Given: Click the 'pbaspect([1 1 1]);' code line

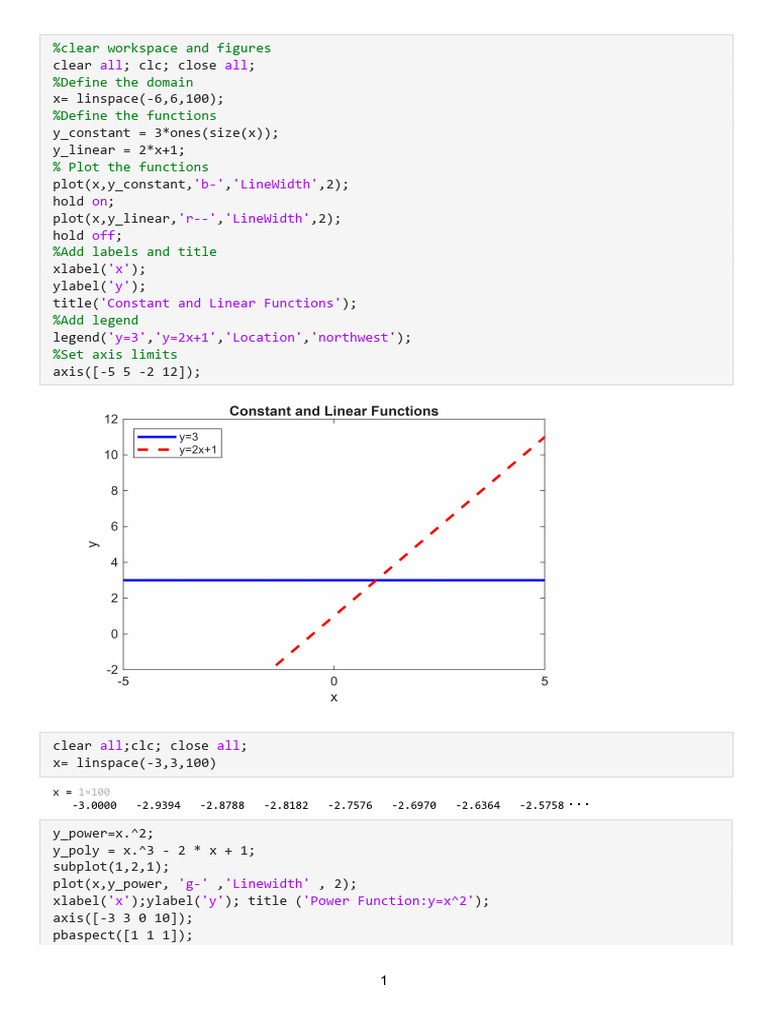Looking at the screenshot, I should 123,935.
